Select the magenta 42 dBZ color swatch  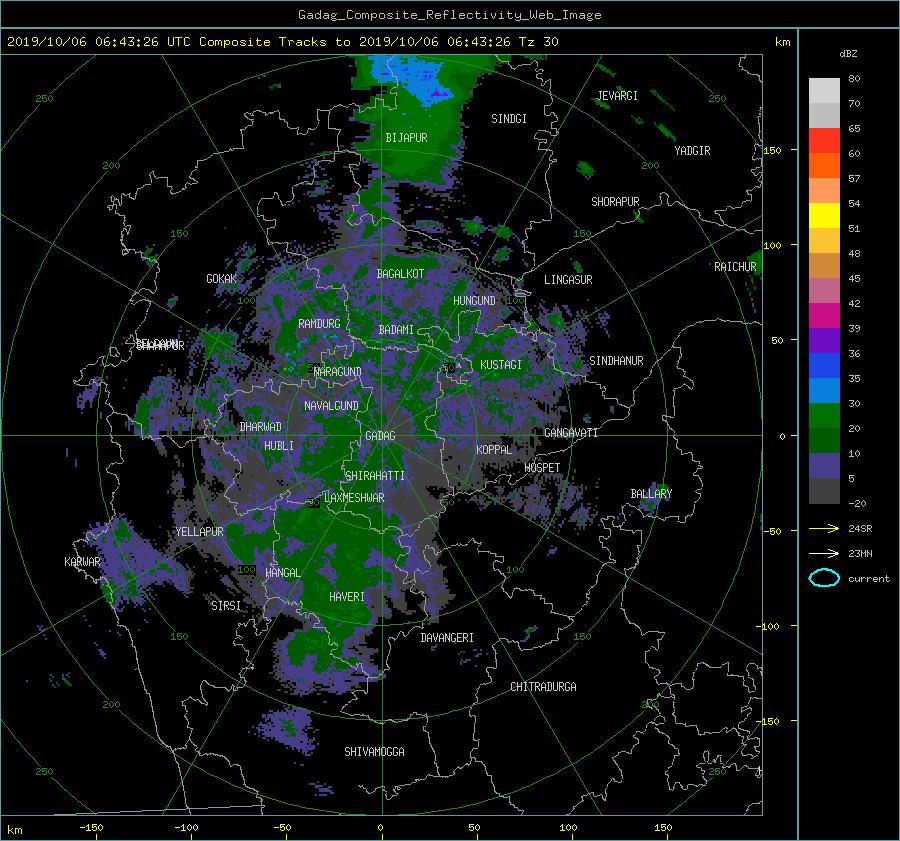(824, 316)
